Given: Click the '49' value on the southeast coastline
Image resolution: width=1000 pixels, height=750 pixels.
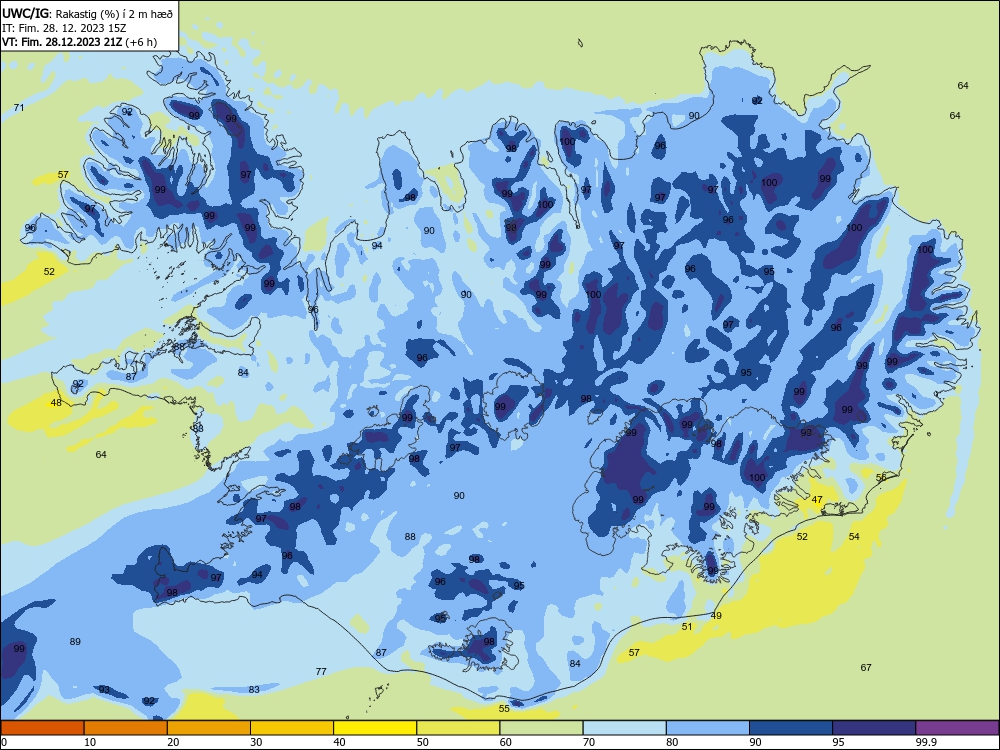Looking at the screenshot, I should click(x=716, y=616).
